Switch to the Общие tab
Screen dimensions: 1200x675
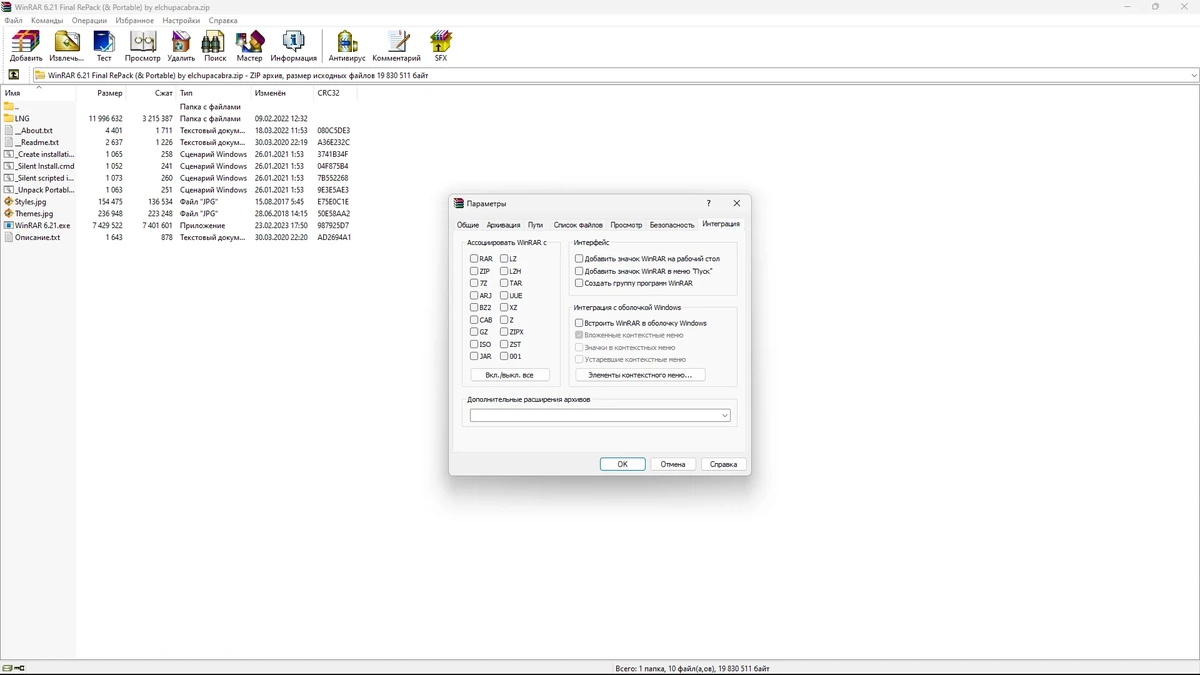click(468, 225)
